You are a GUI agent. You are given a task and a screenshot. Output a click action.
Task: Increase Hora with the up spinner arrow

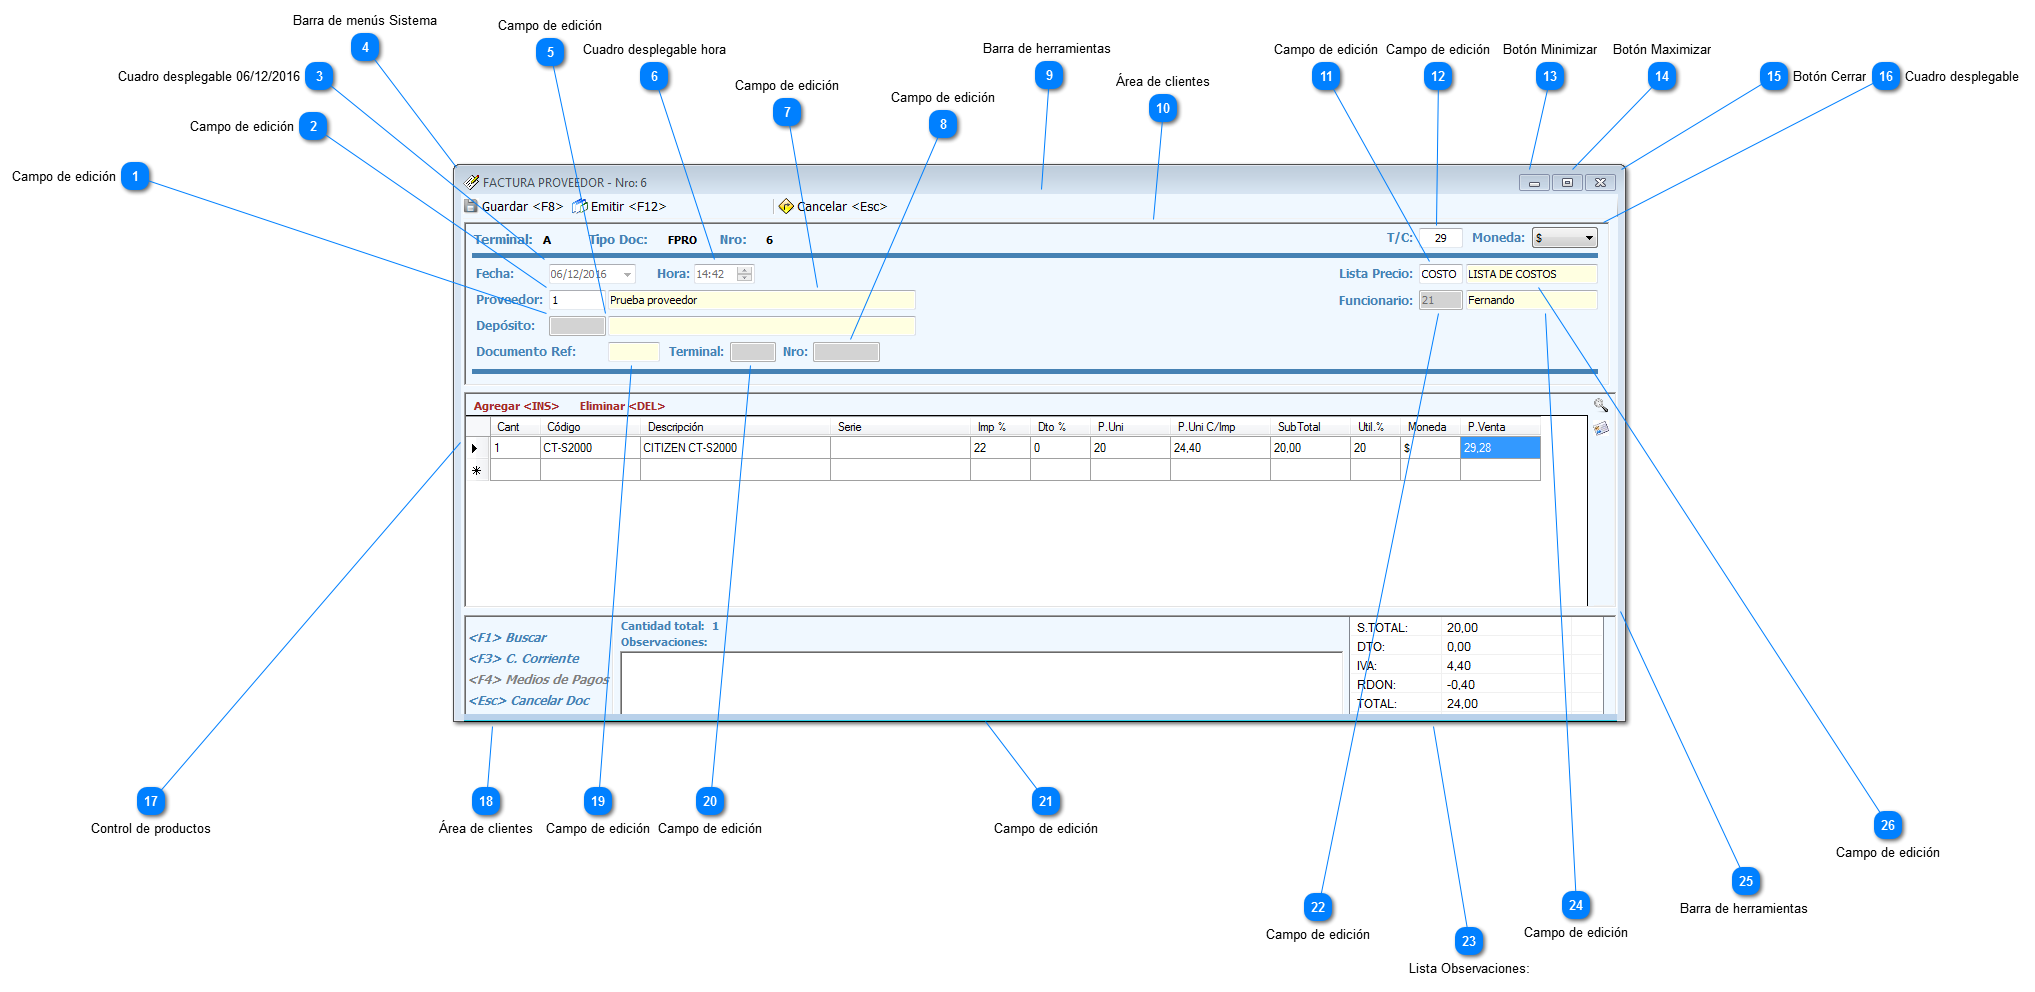coord(744,270)
